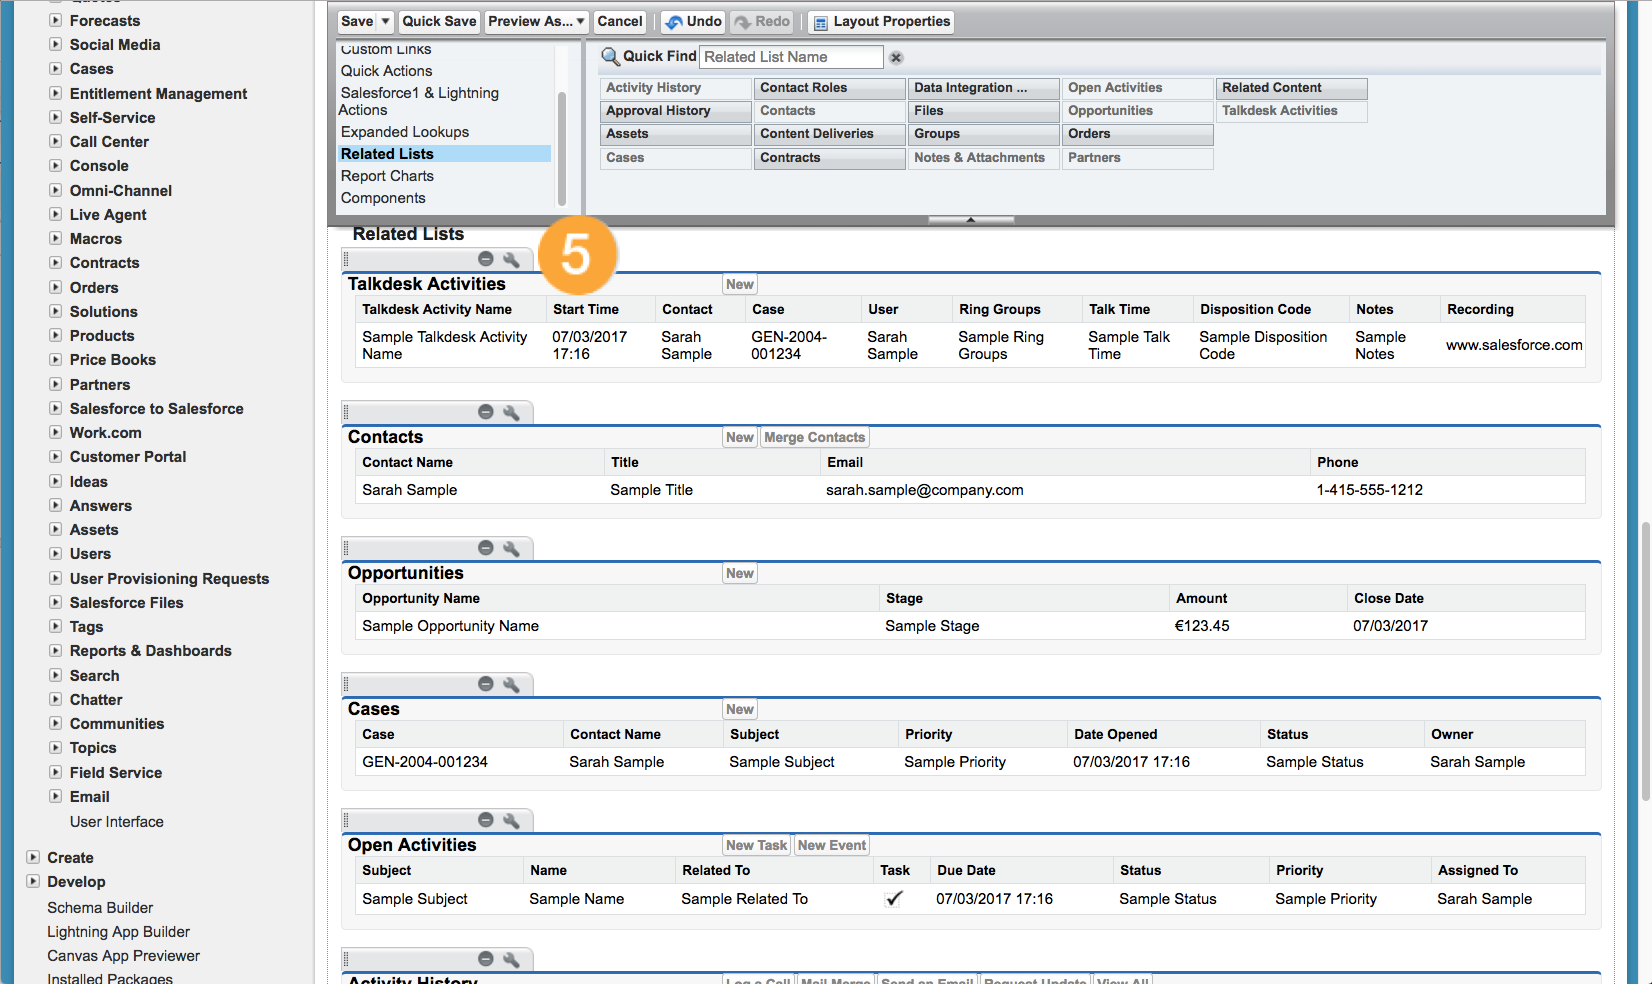Select the Approval History palette item

coord(675,111)
